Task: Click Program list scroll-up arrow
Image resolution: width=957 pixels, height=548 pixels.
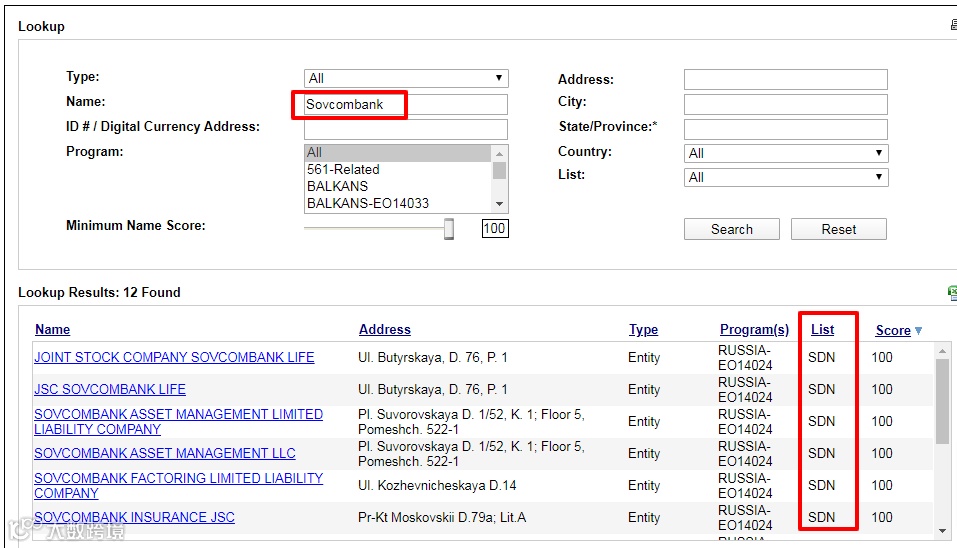Action: coord(499,154)
